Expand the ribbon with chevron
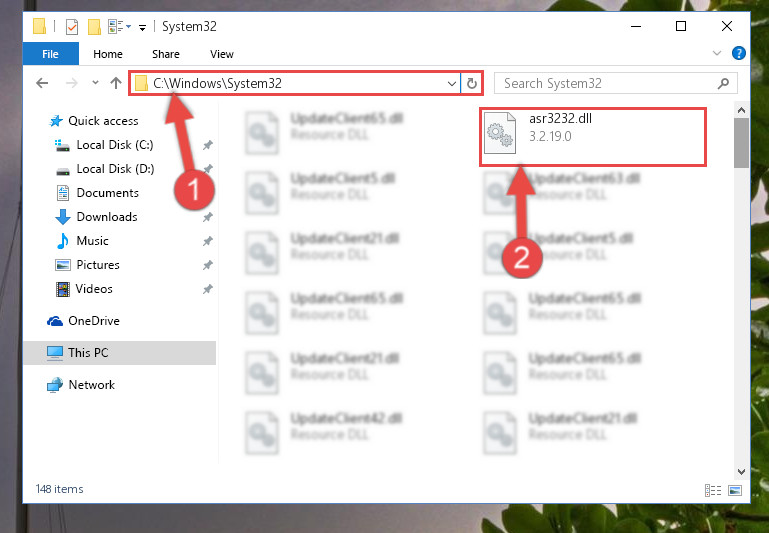769x533 pixels. pos(717,53)
